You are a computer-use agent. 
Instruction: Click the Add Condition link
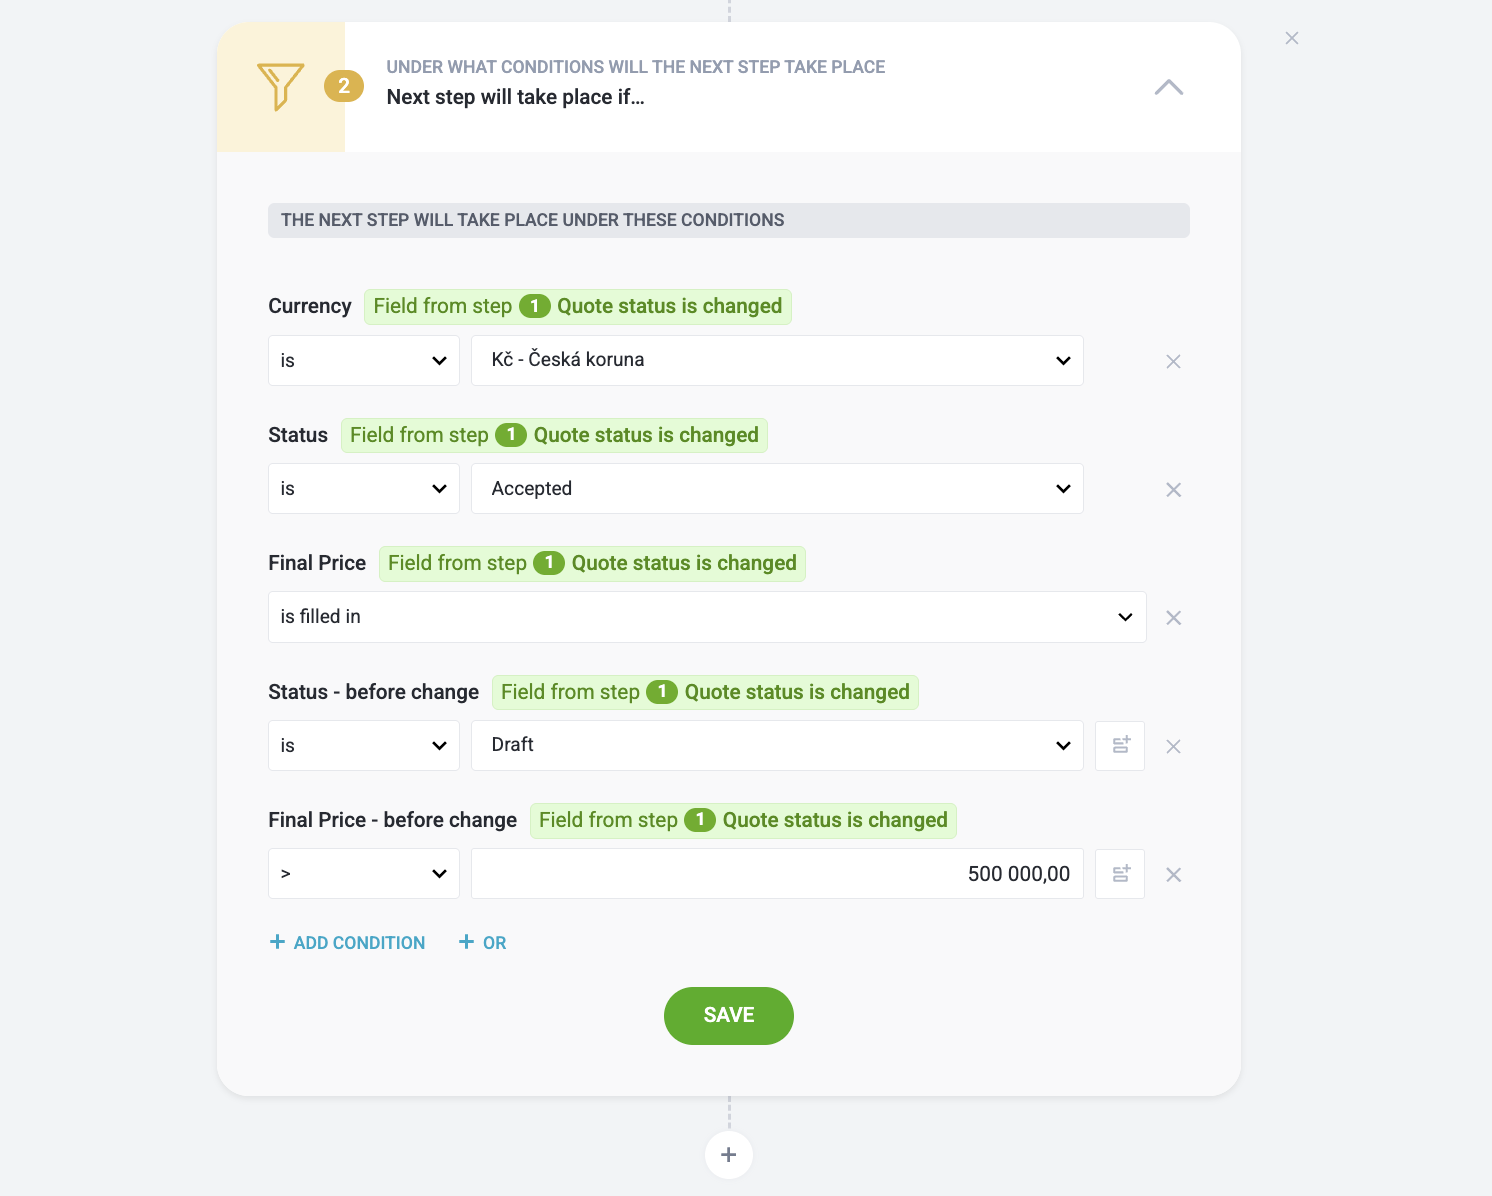pyautogui.click(x=347, y=942)
